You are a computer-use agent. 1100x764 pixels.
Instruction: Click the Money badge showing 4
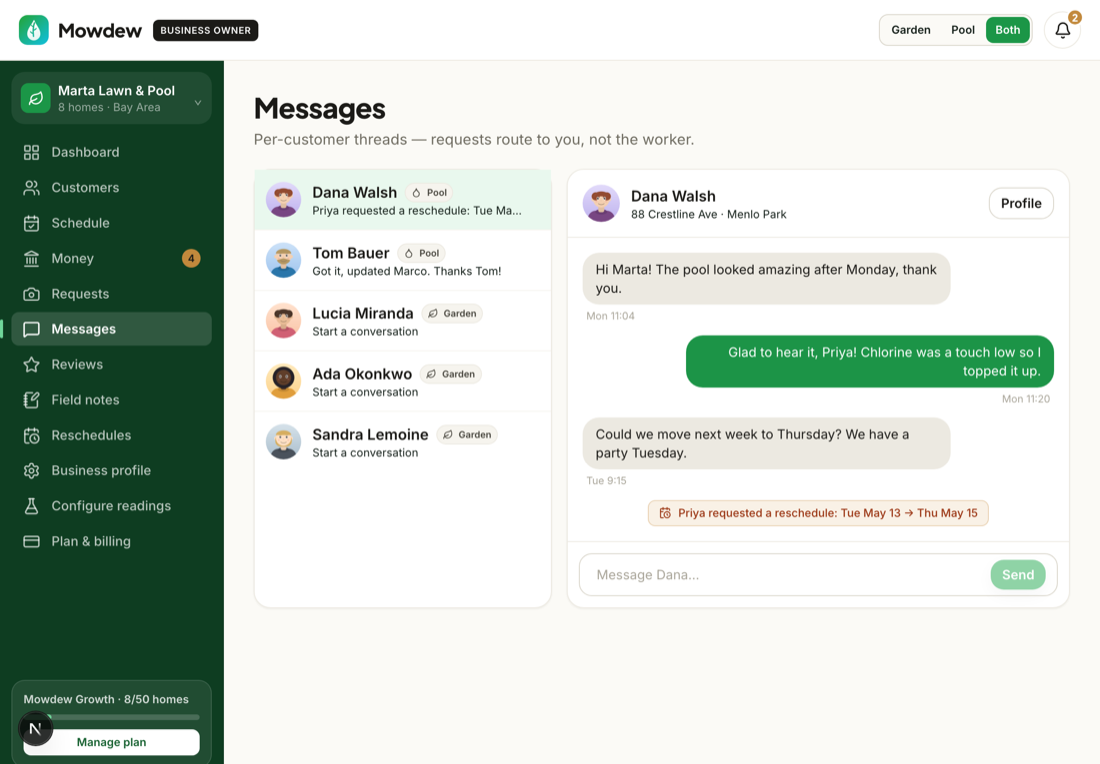[191, 259]
